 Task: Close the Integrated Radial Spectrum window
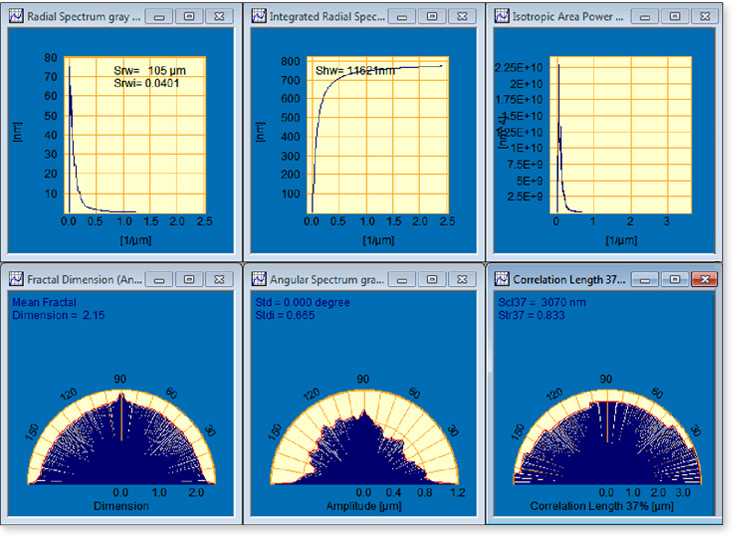[x=462, y=16]
